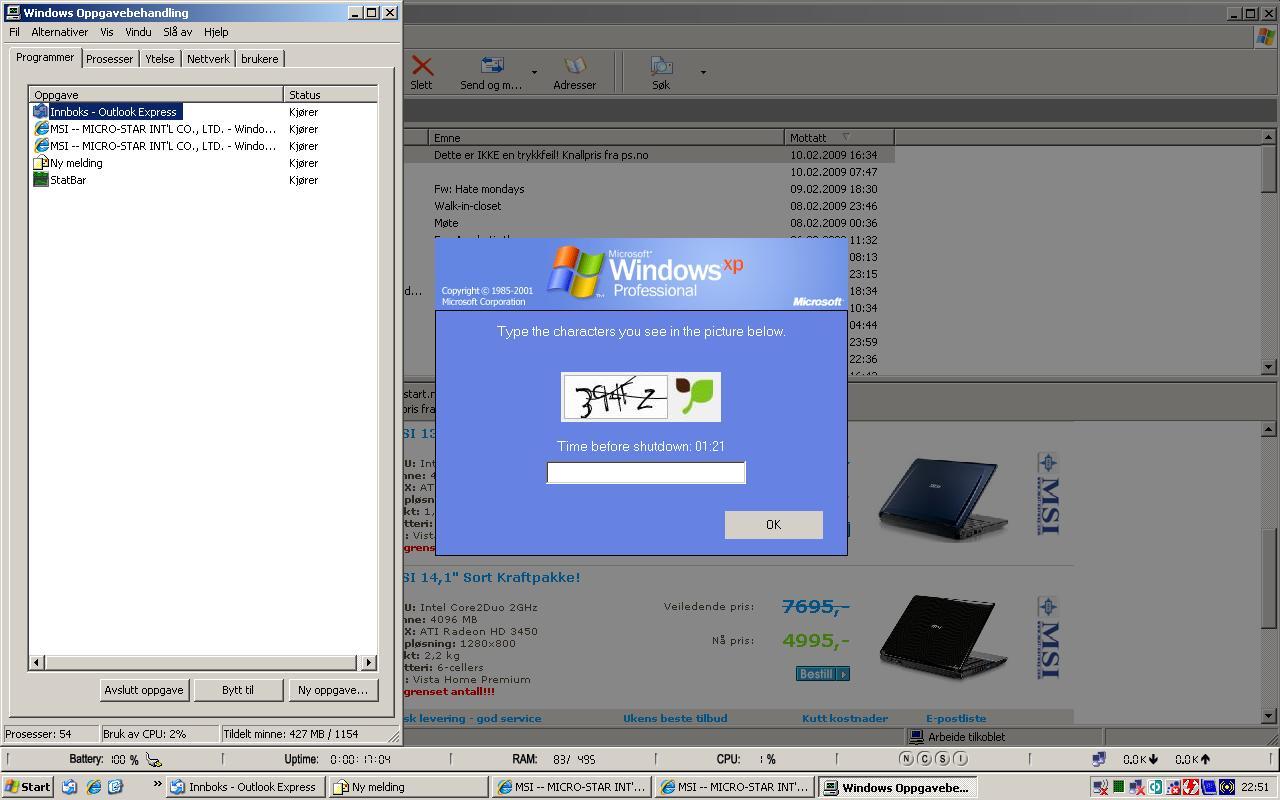The image size is (1280, 800).
Task: Select the StatBar task icon in list
Action: click(41, 180)
